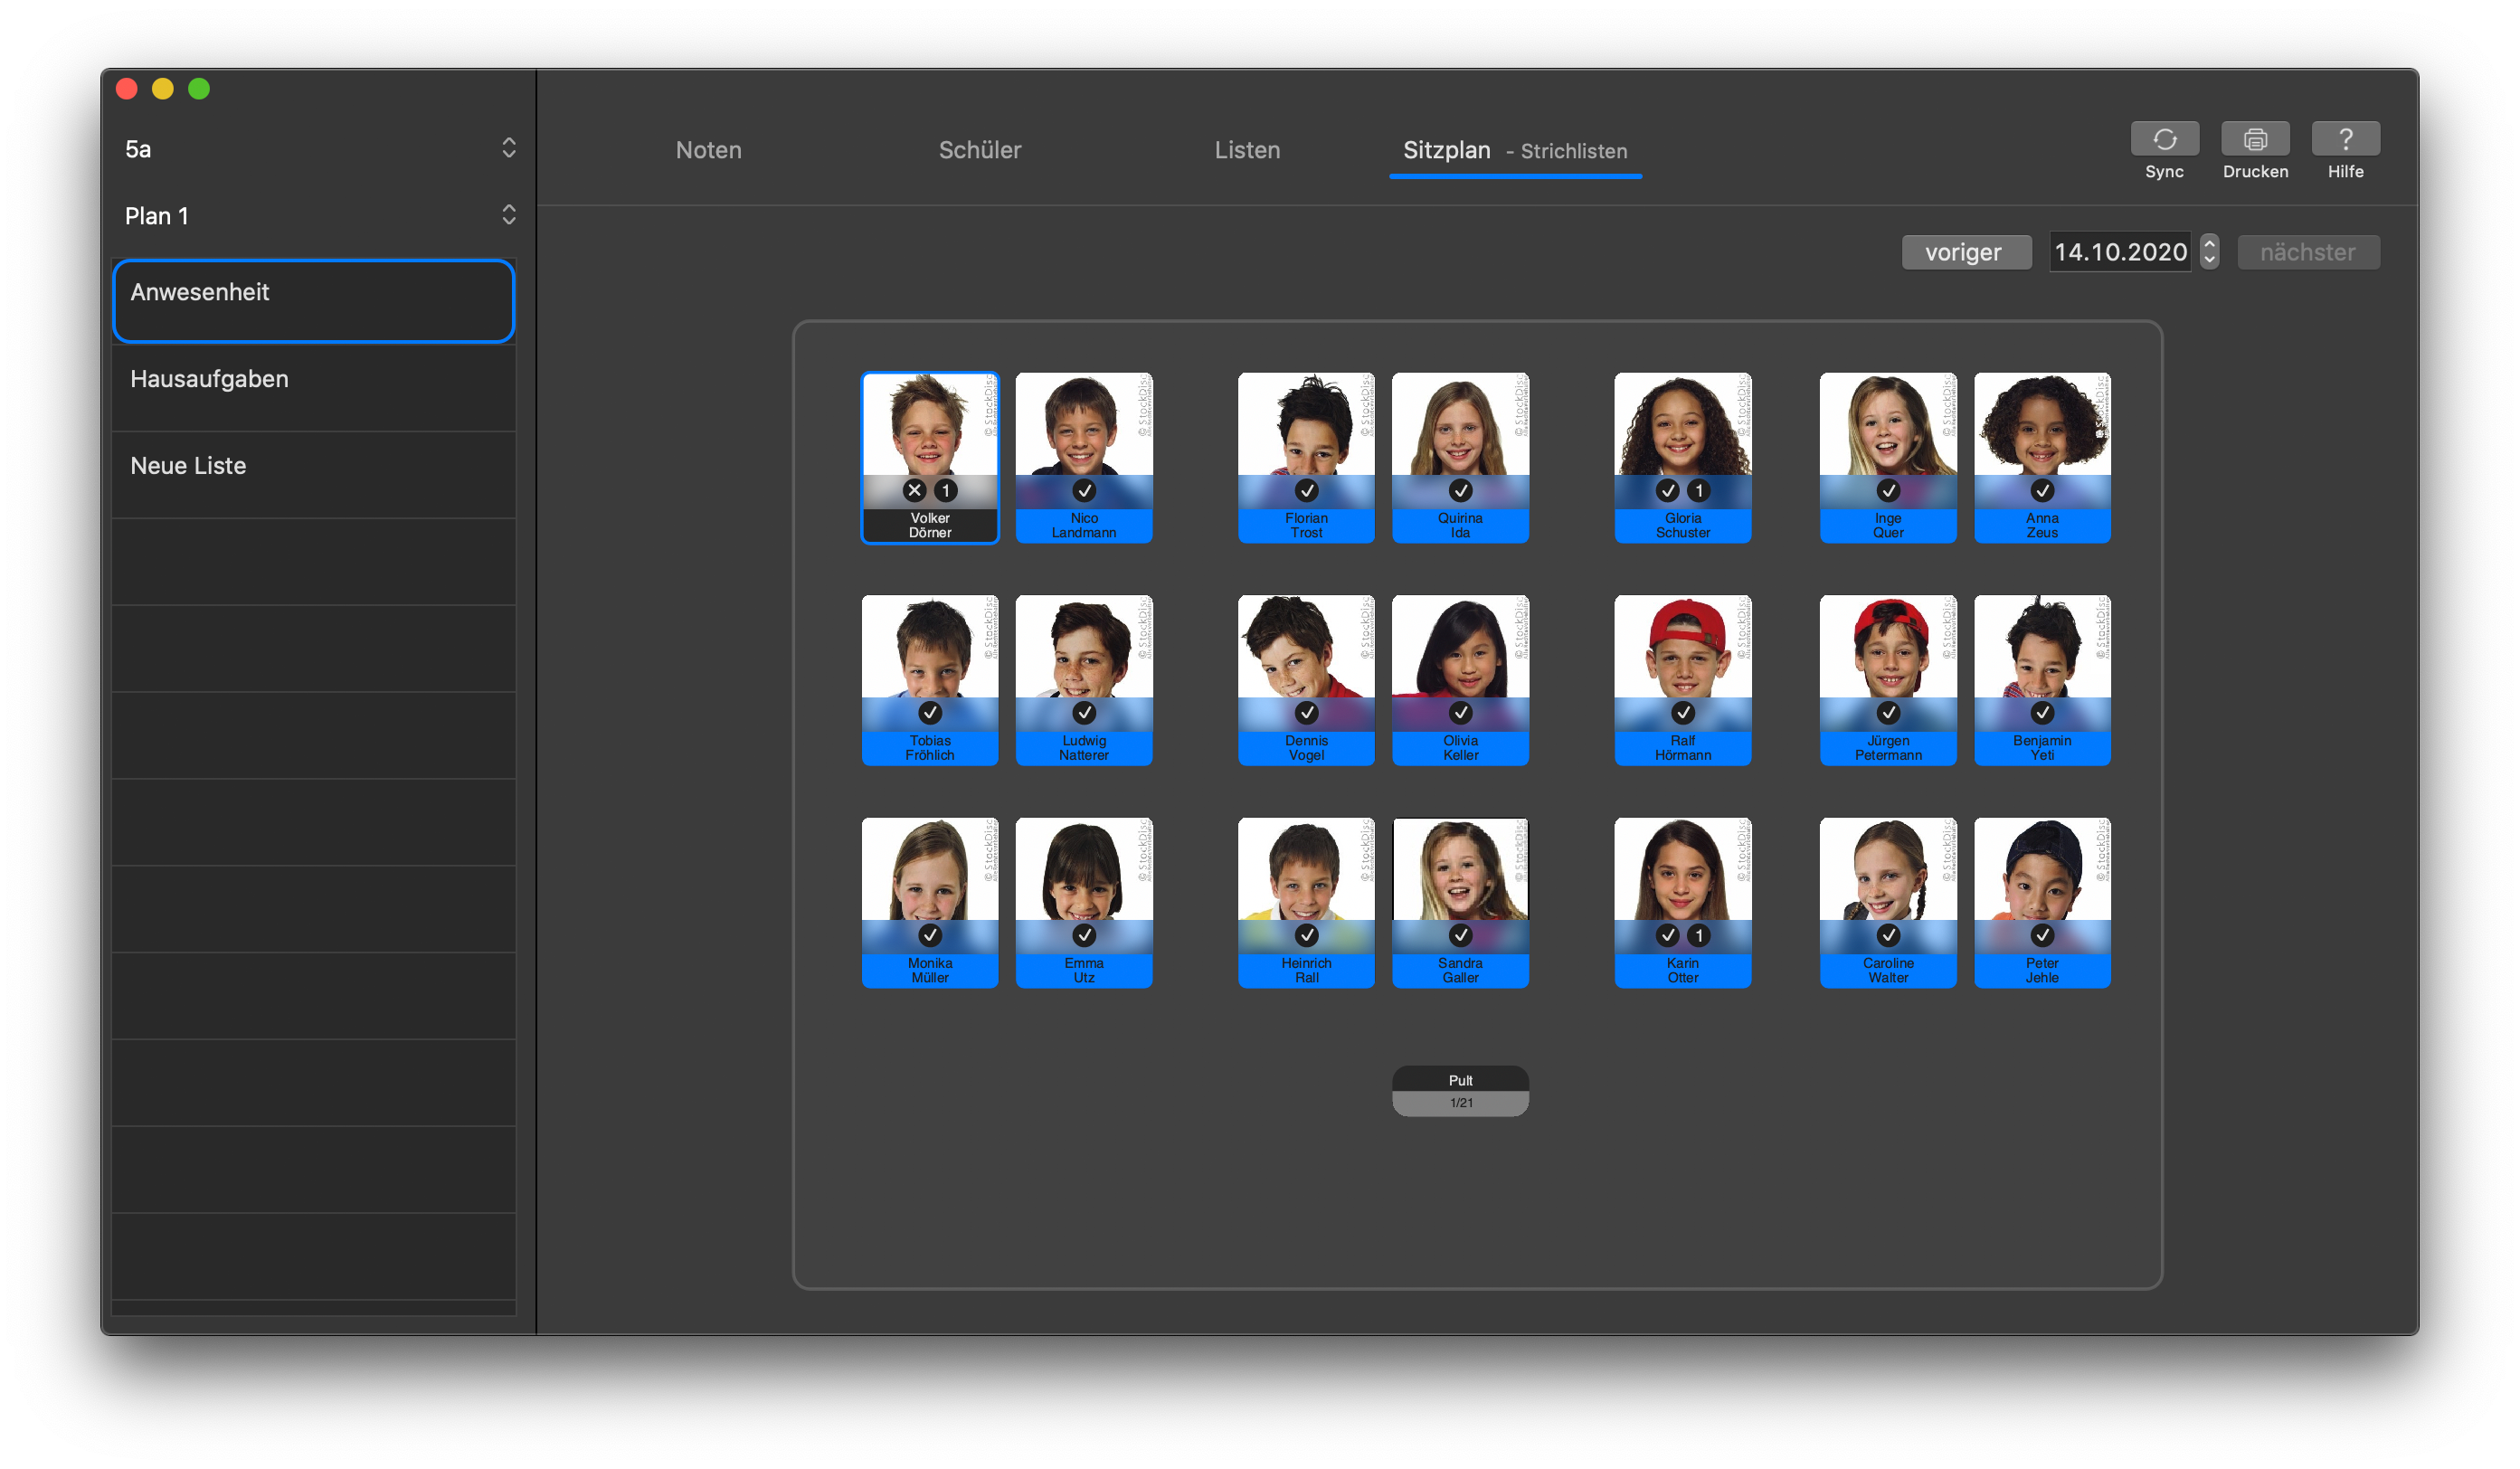
Task: Click the Drucken printer icon
Action: pyautogui.click(x=2254, y=139)
